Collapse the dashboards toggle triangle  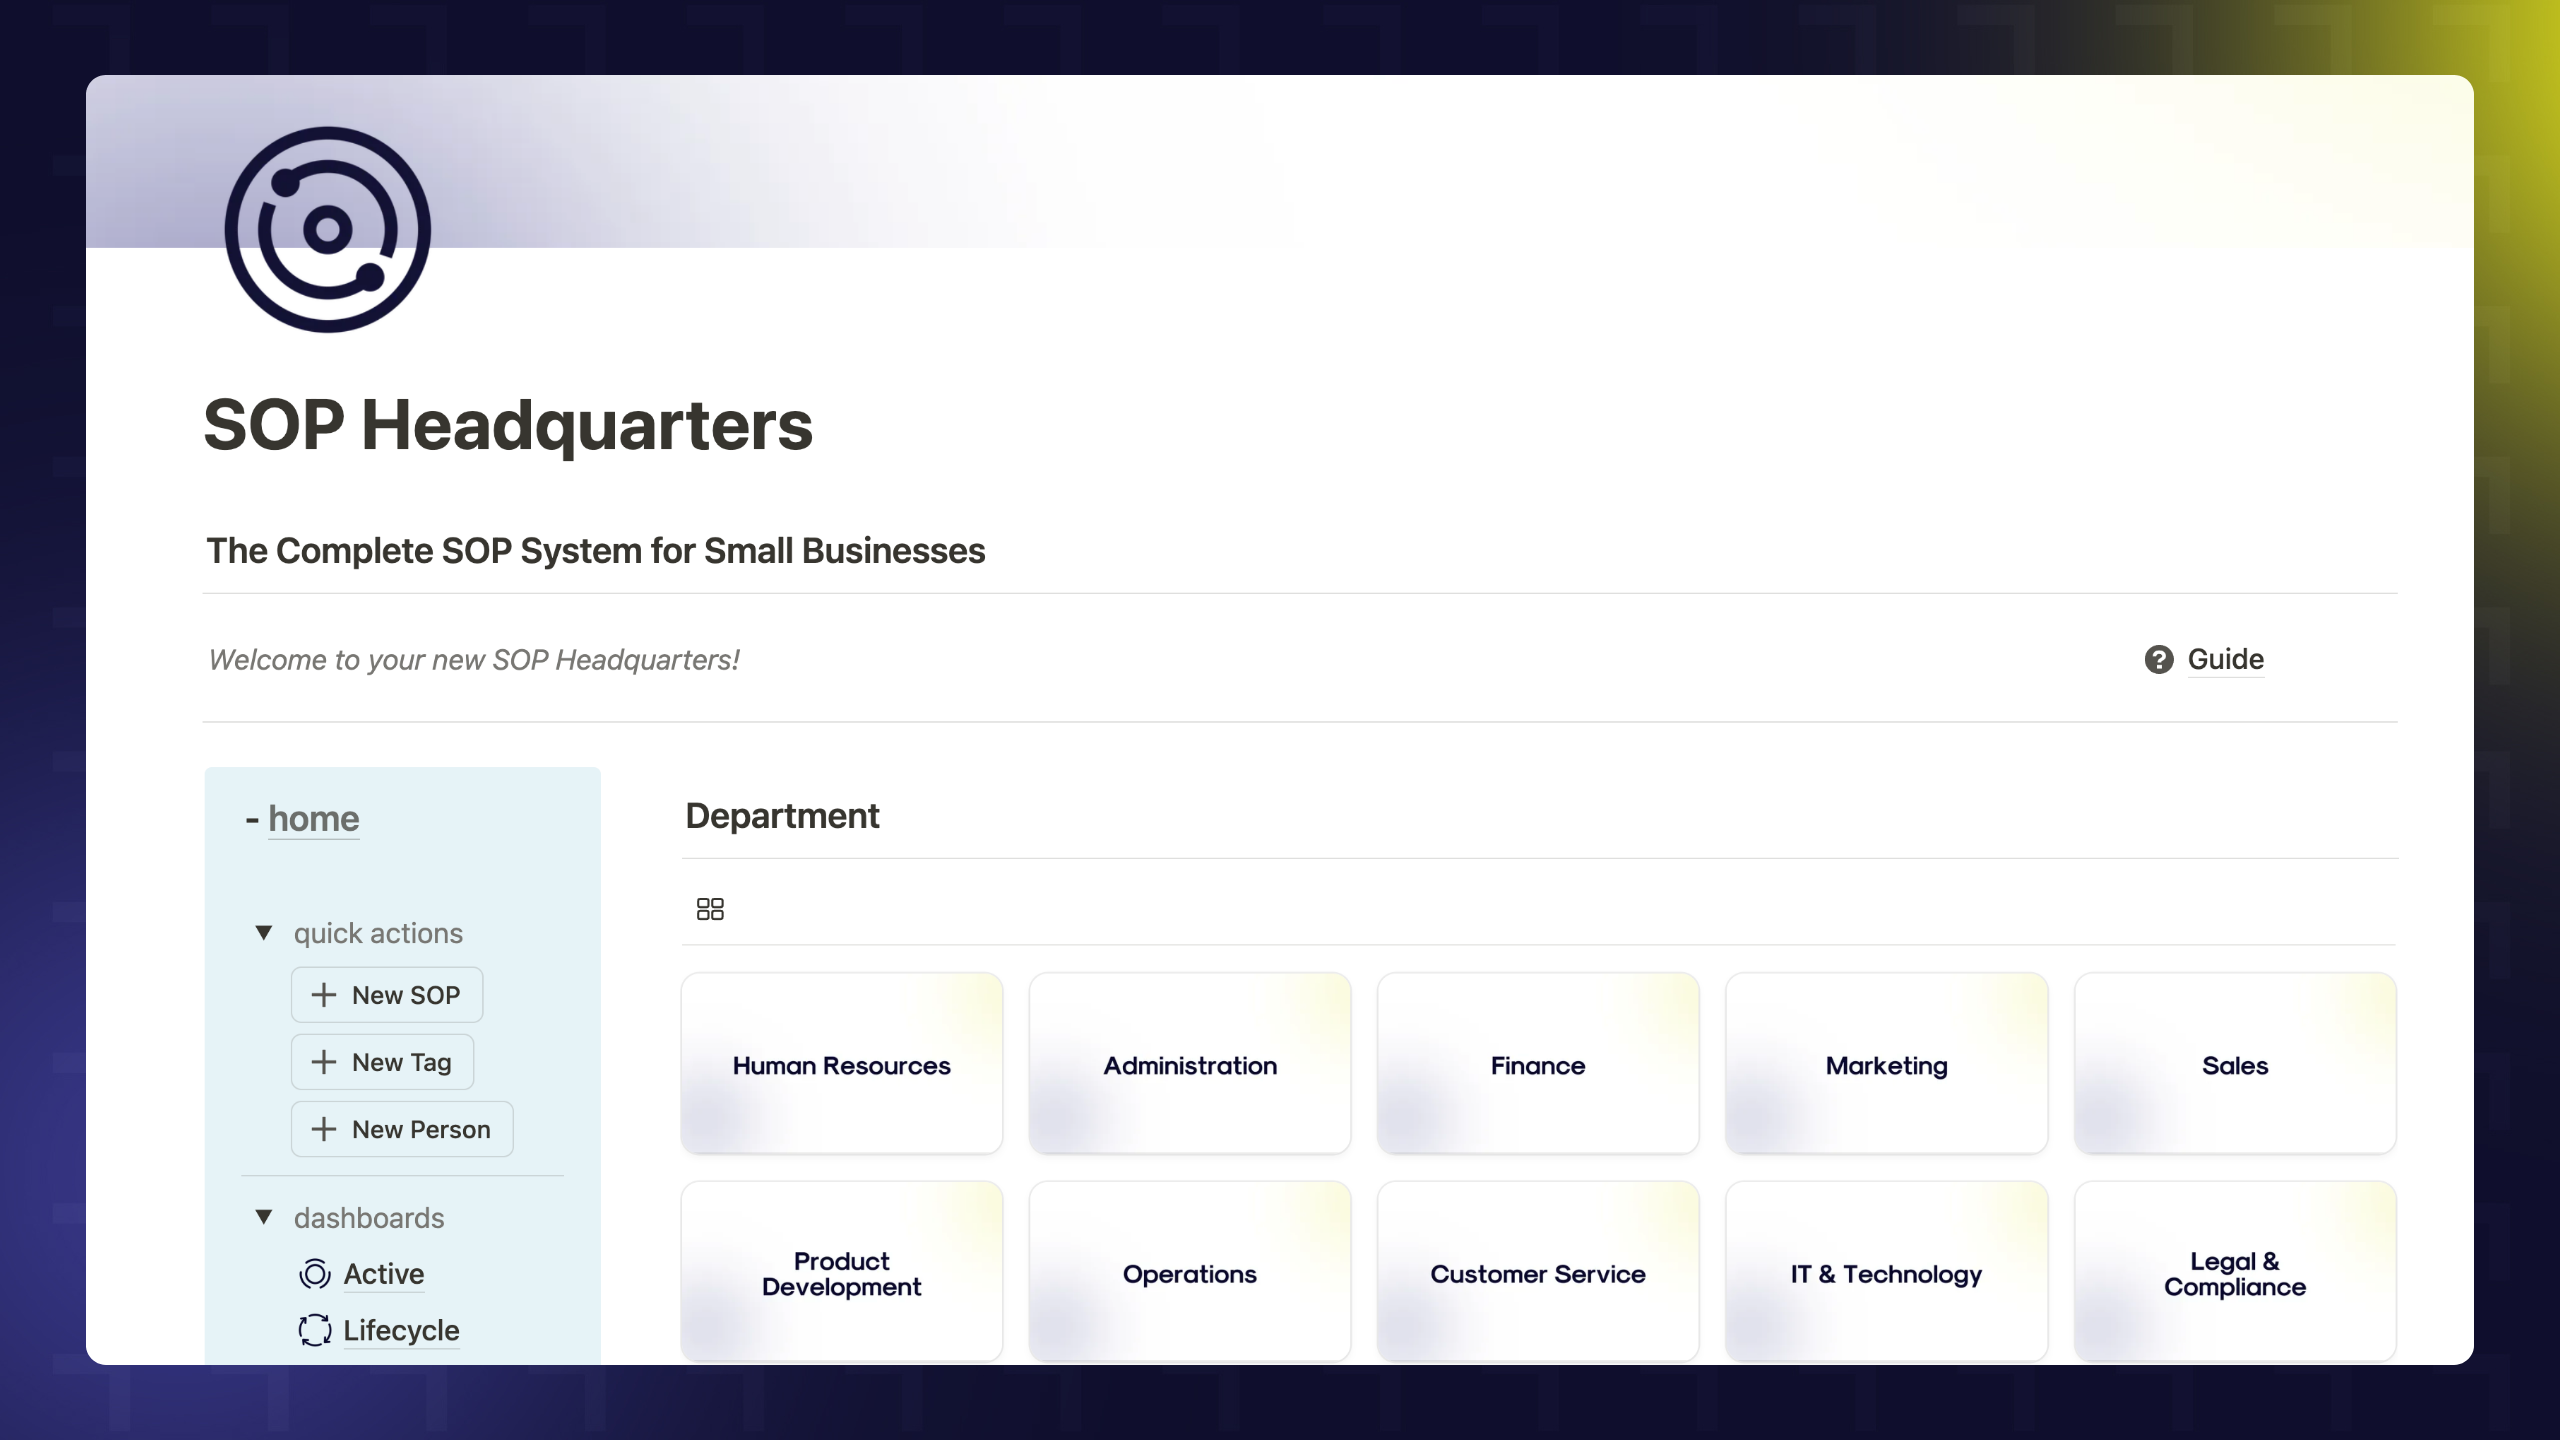(264, 1217)
